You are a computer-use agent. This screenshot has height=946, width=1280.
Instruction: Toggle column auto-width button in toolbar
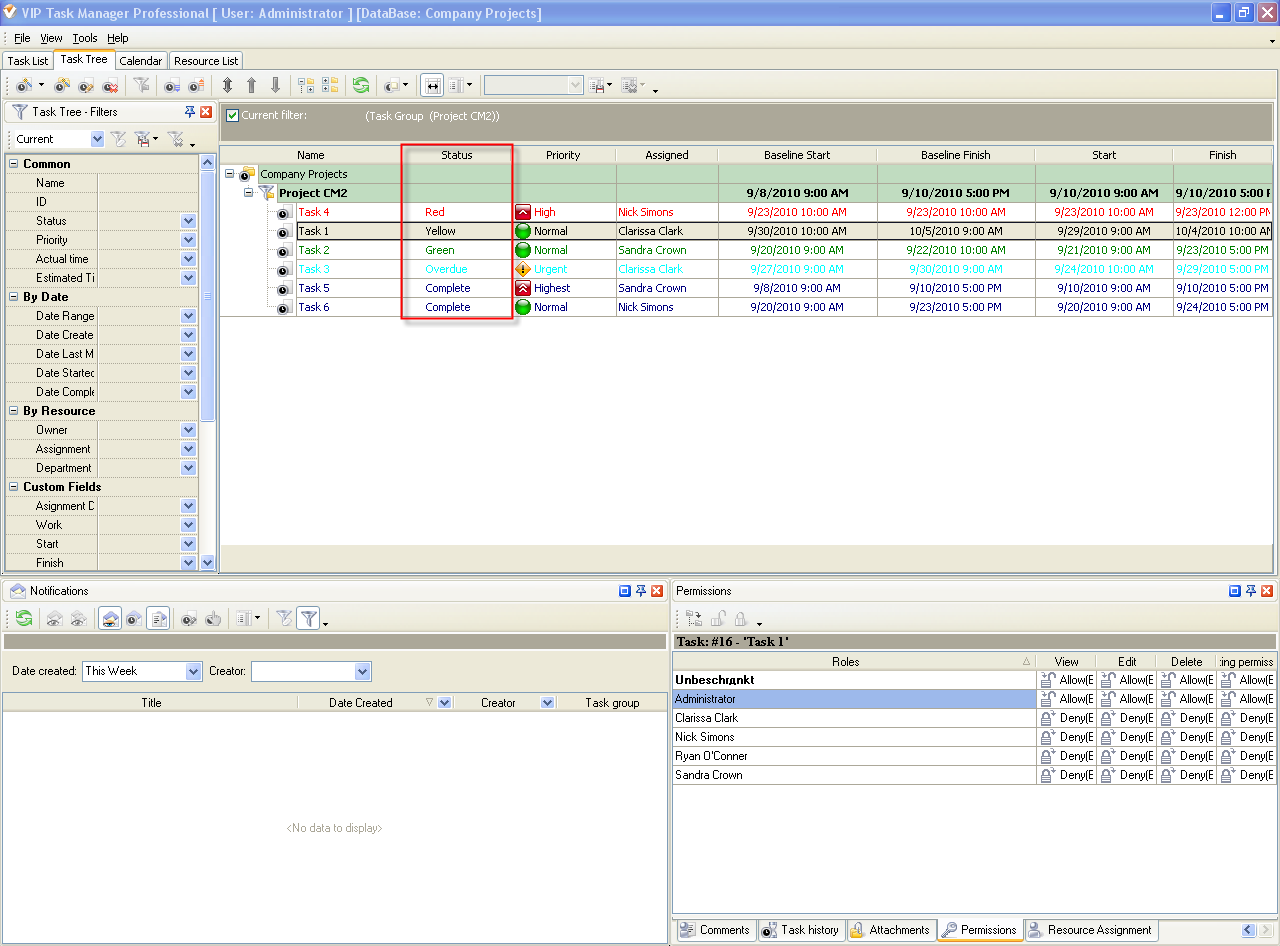432,86
